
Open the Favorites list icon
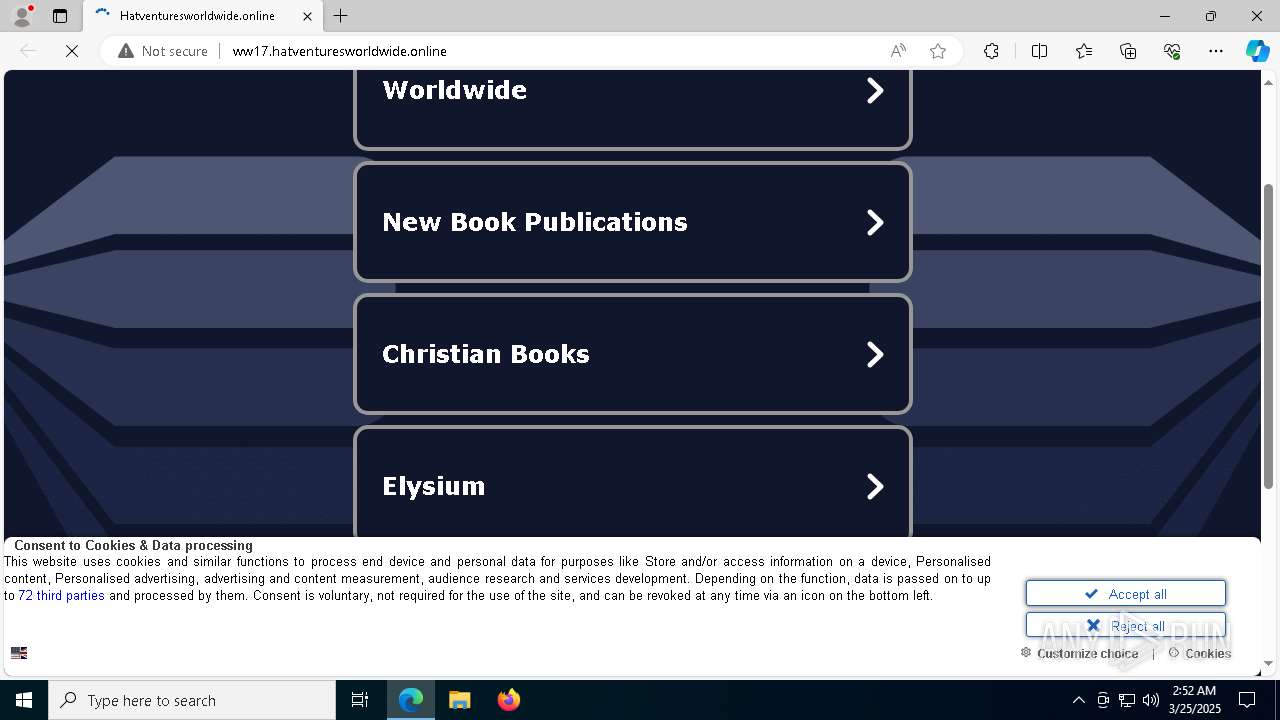pos(1084,51)
